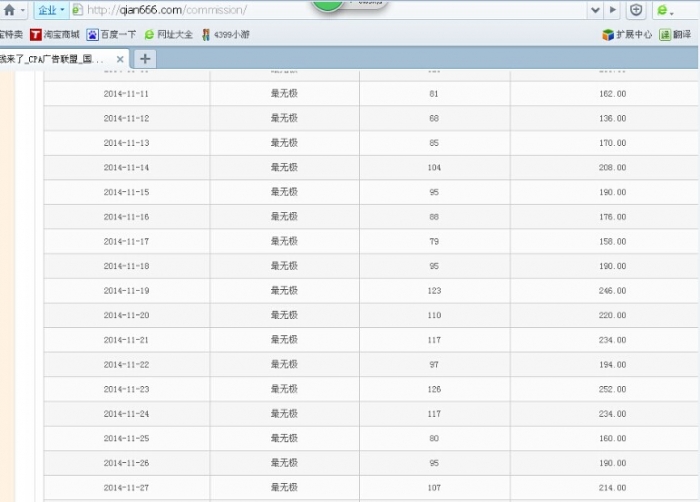Open the green browser engine icon menu

665,10
